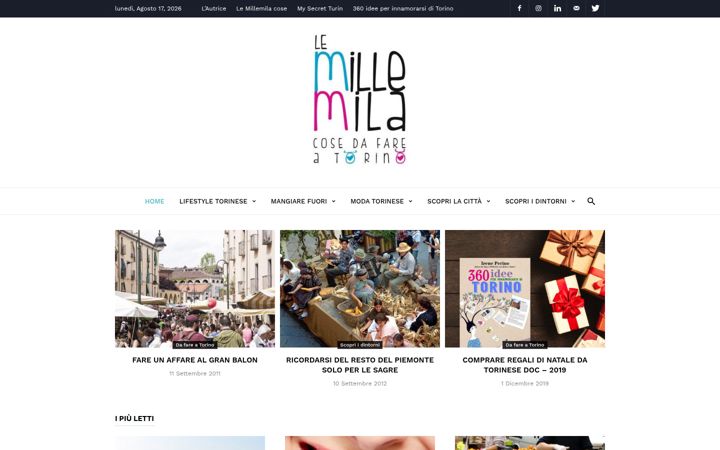Viewport: 720px width, 450px height.
Task: Click the Gran Balon market thumbnail
Action: (195, 288)
